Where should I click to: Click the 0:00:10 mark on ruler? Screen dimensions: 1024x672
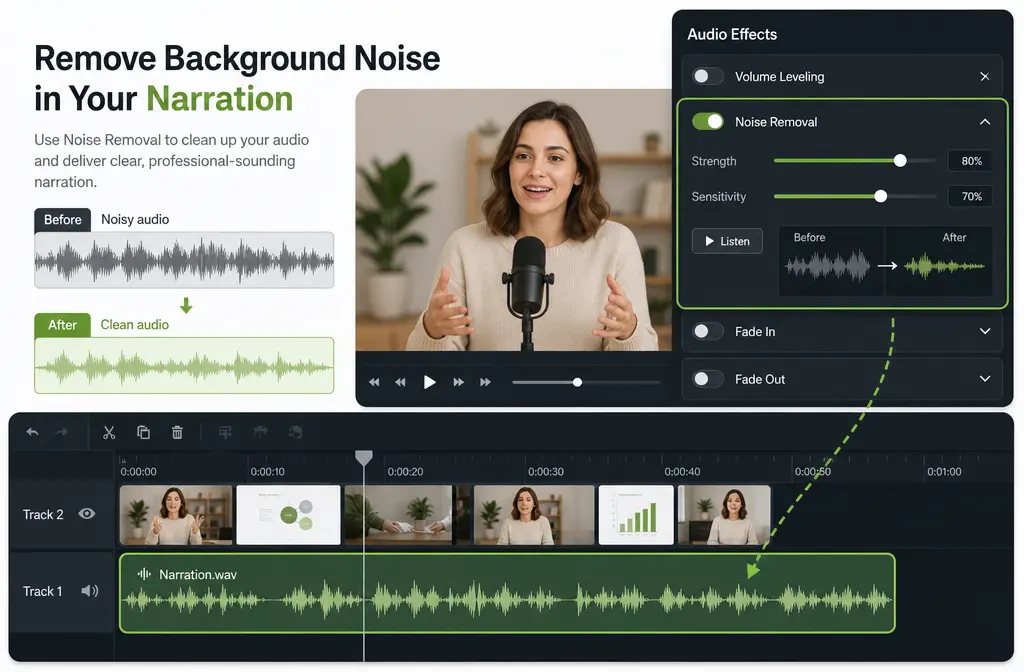[267, 472]
